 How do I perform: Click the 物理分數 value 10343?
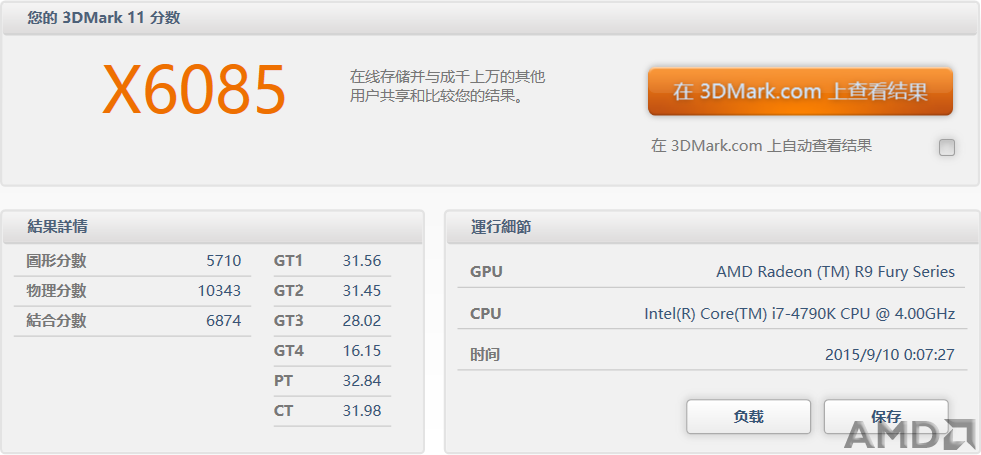point(219,291)
